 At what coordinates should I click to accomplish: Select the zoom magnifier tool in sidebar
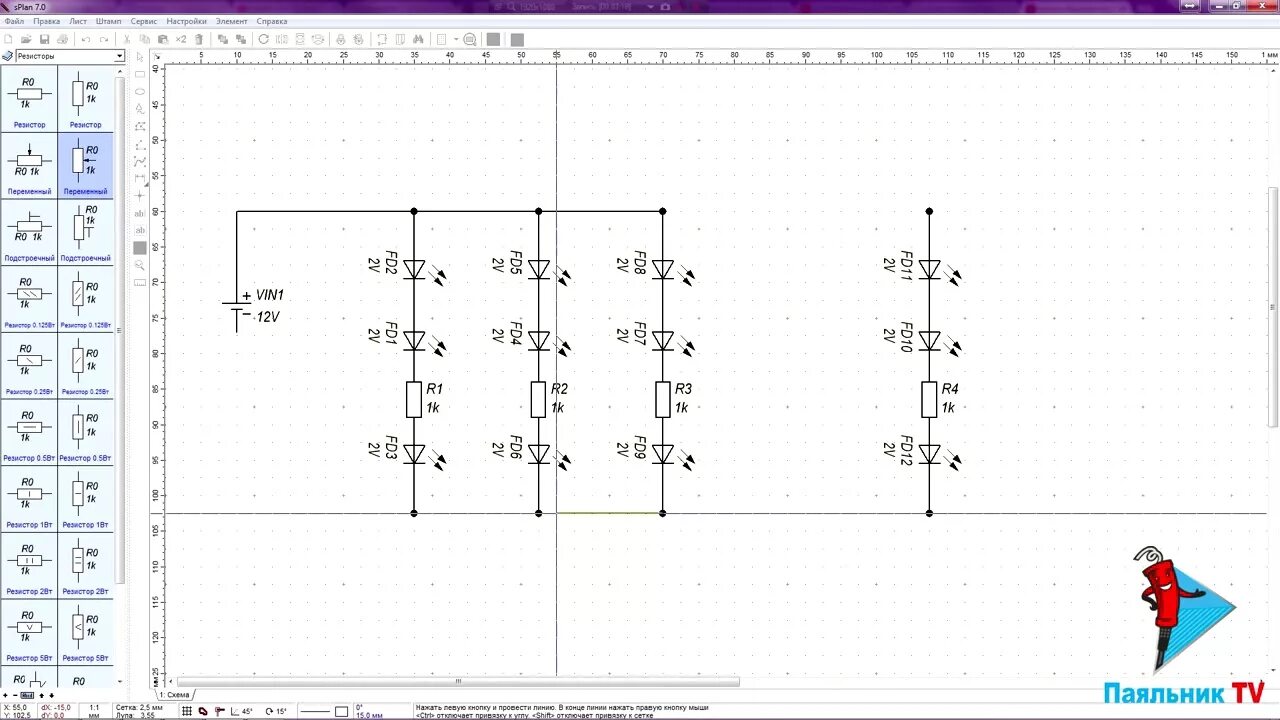pyautogui.click(x=140, y=265)
